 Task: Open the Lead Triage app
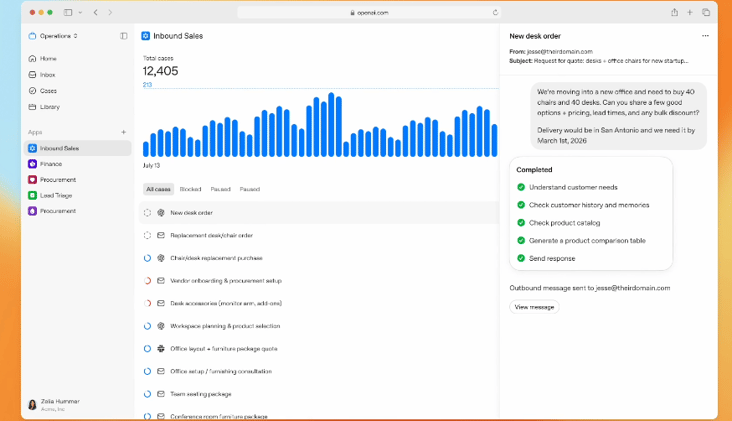57,196
